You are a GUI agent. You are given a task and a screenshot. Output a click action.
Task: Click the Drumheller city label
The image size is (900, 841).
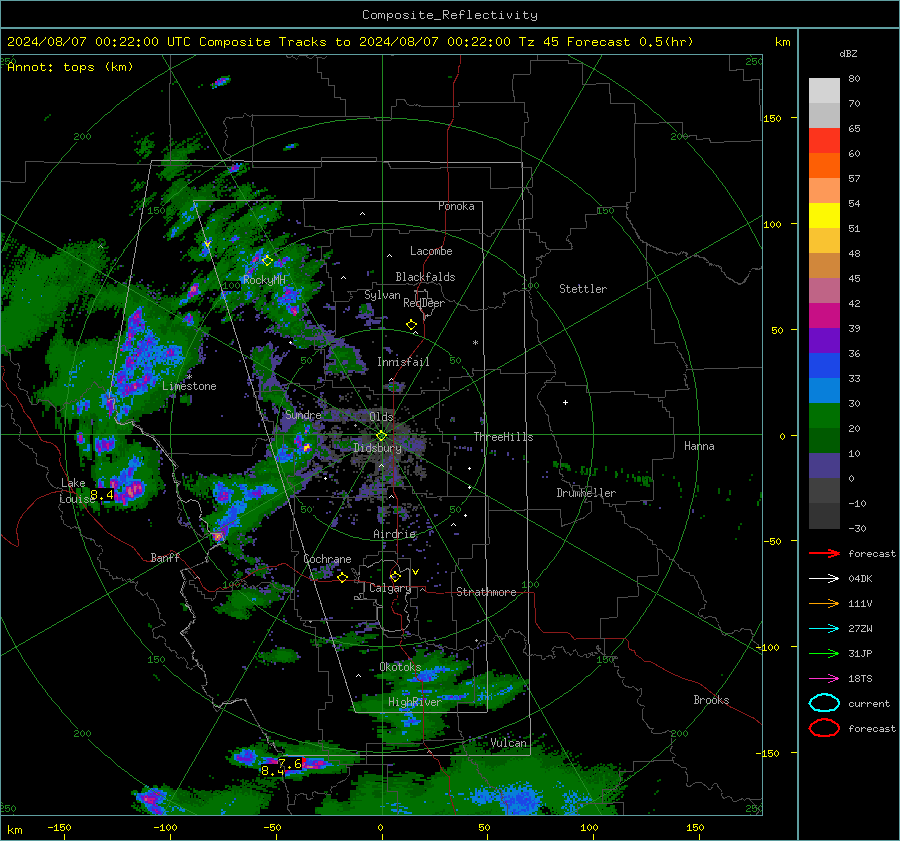586,493
